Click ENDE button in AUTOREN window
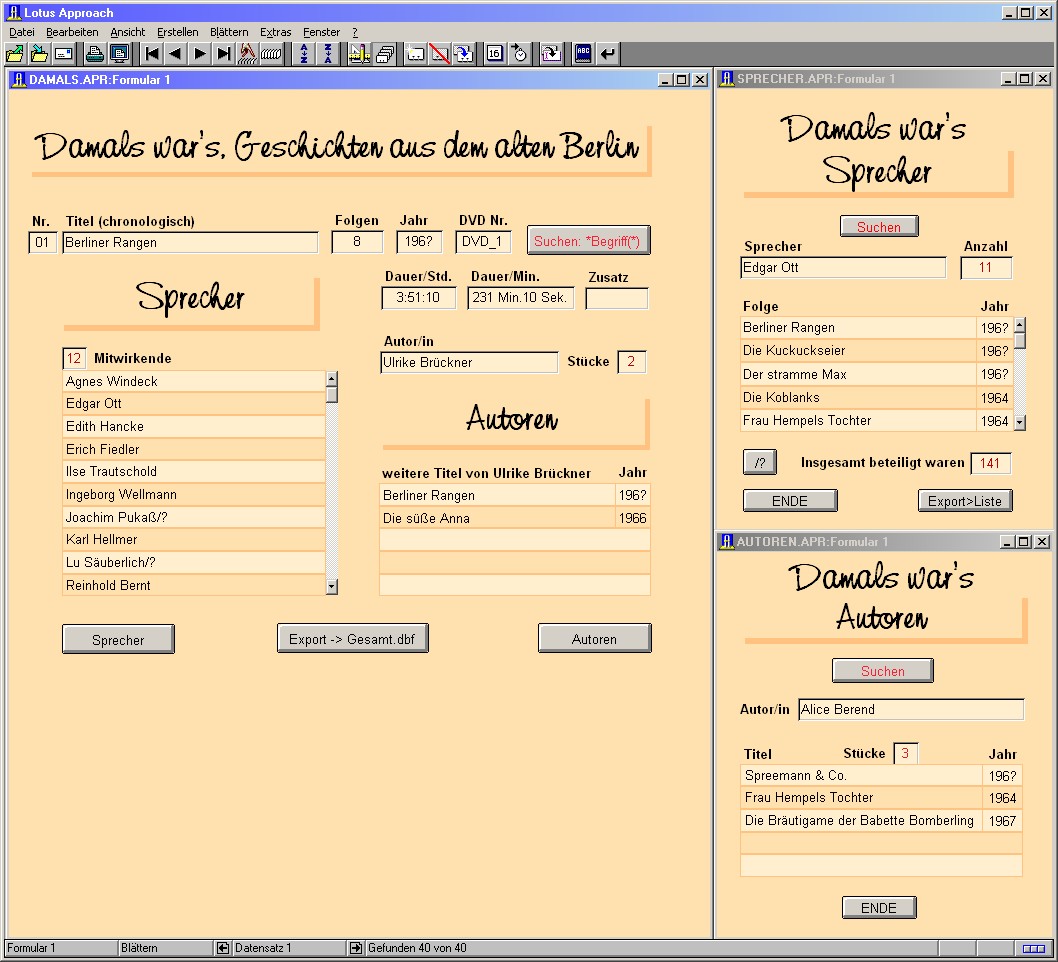 tap(879, 907)
